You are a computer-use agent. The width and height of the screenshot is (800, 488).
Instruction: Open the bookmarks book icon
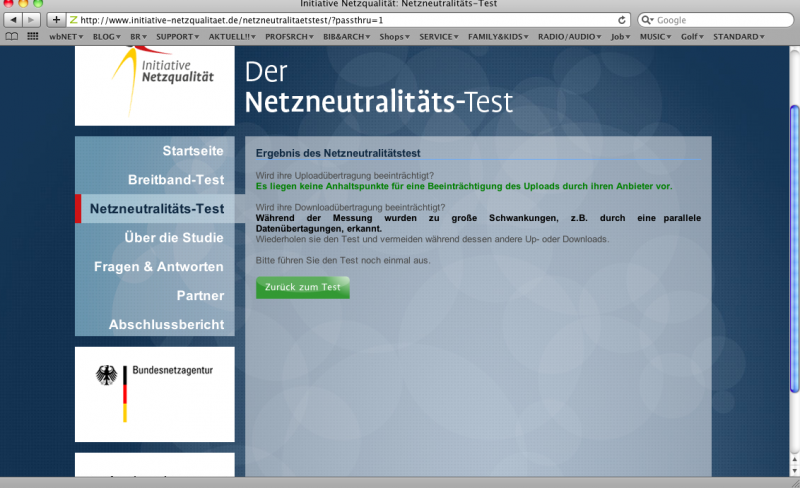12,36
